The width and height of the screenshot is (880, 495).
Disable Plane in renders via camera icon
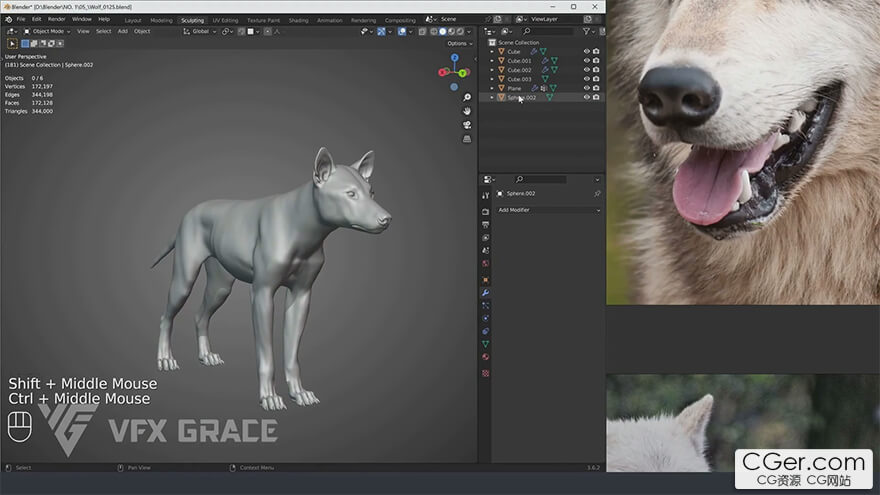pos(596,88)
